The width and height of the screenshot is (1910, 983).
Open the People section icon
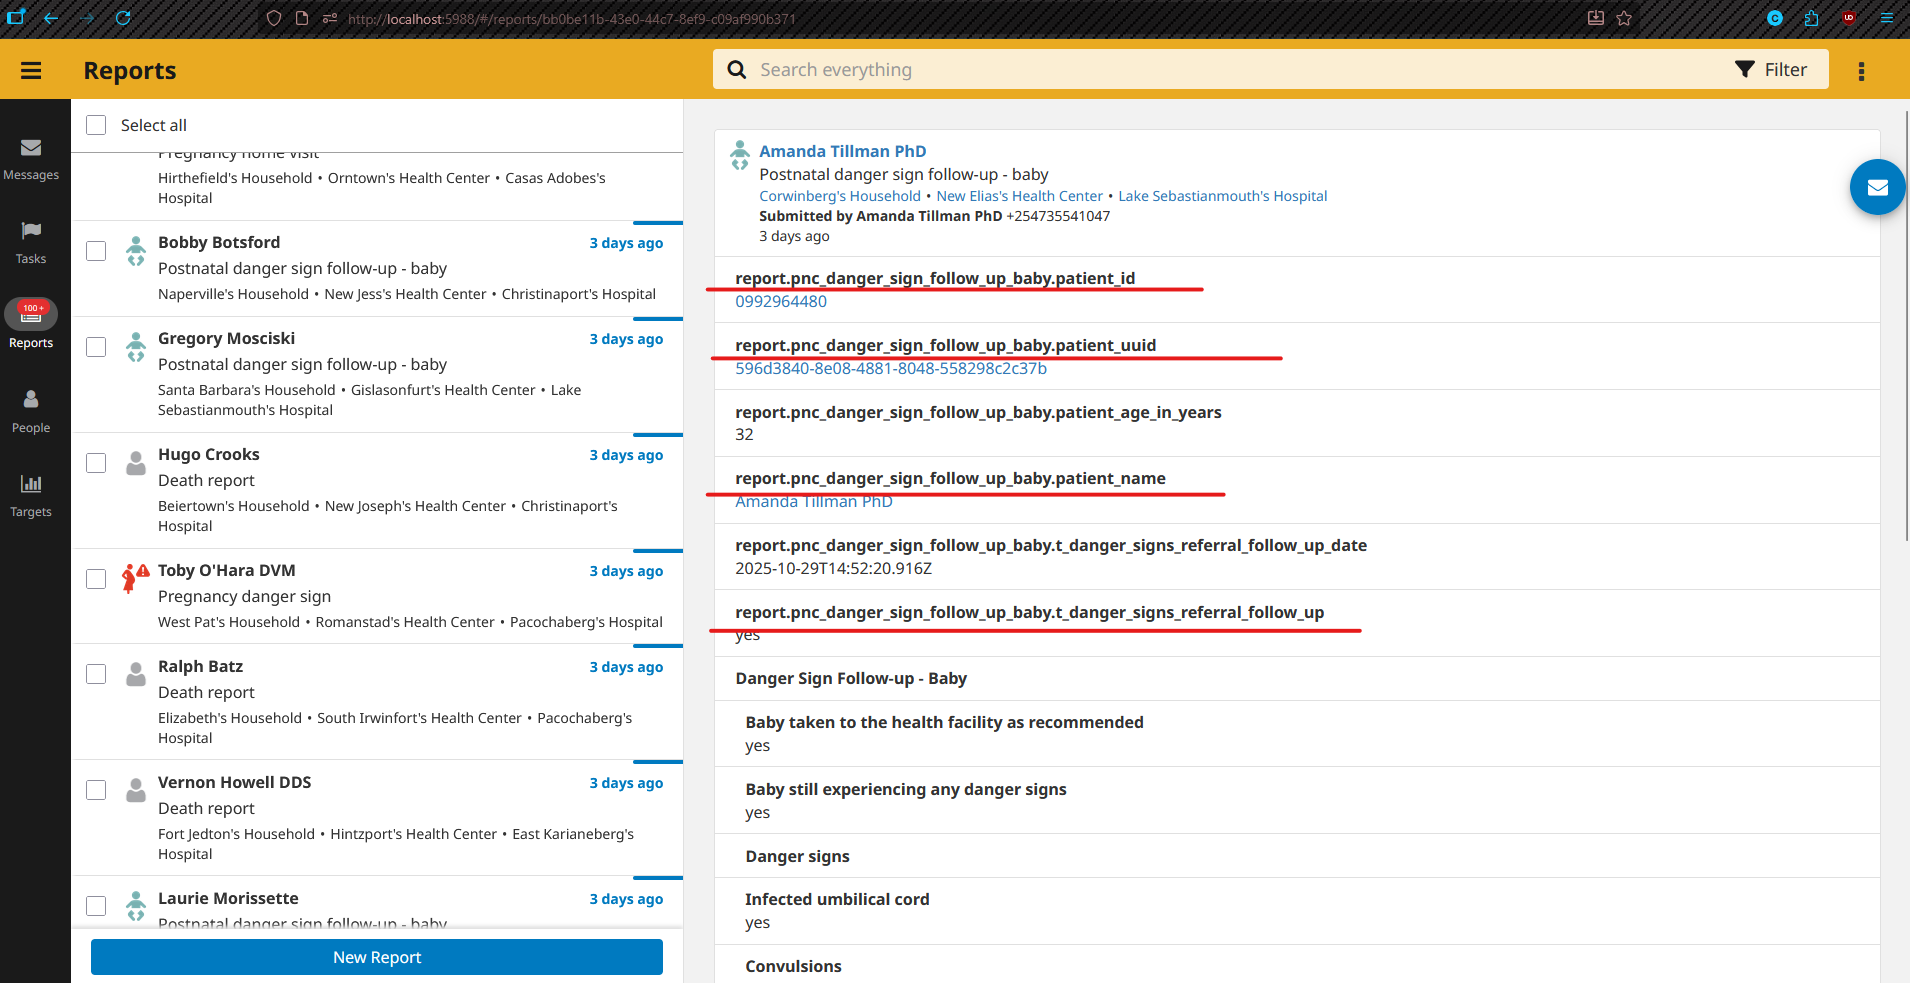click(31, 400)
